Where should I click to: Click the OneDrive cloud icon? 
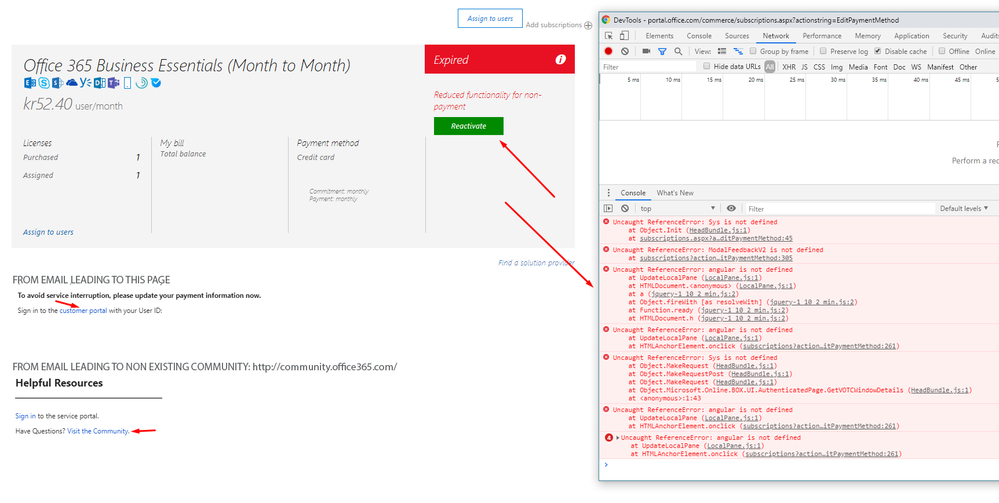[72, 83]
